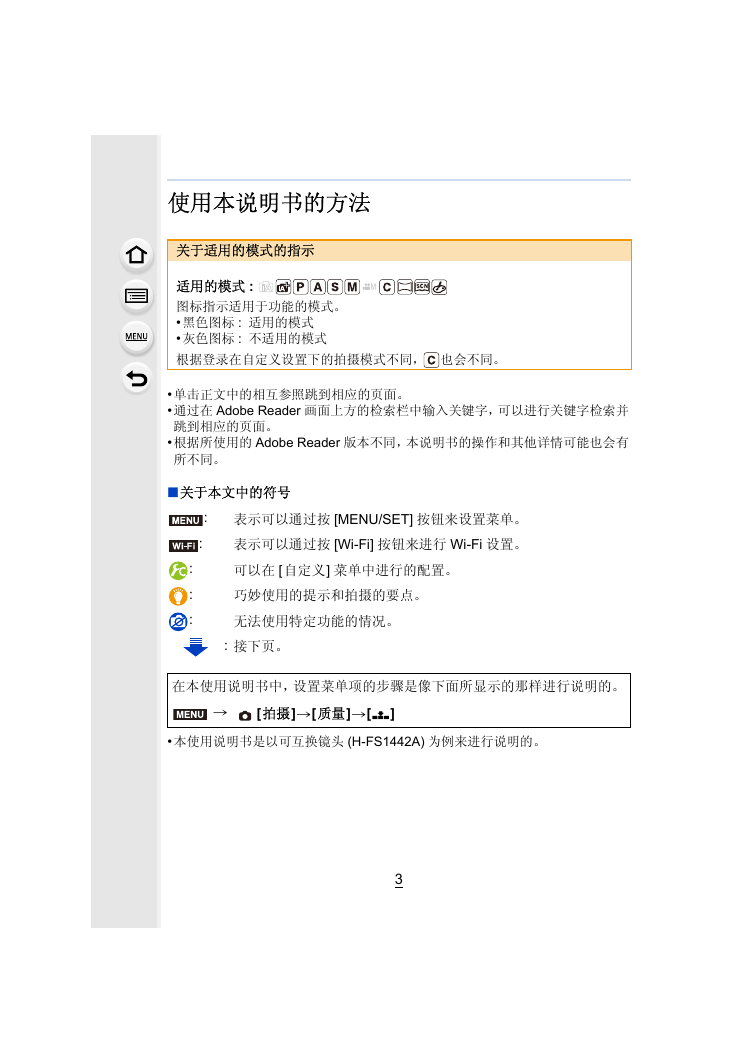Click the text 接下页
The image size is (753, 1064).
coord(258,647)
